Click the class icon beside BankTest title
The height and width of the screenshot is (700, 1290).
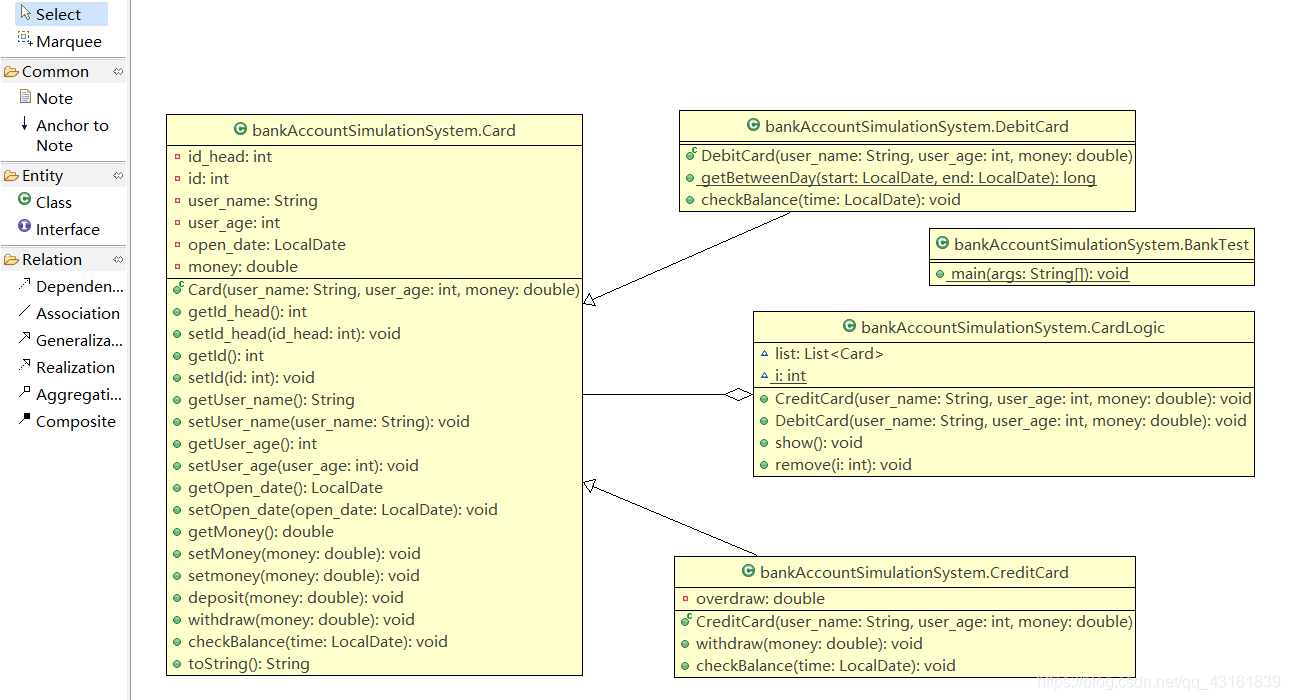click(942, 243)
